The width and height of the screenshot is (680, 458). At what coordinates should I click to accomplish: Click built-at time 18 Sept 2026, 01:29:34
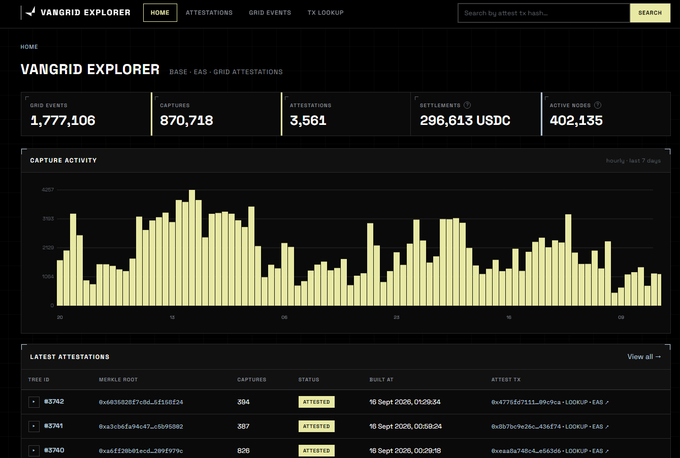pyautogui.click(x=405, y=402)
